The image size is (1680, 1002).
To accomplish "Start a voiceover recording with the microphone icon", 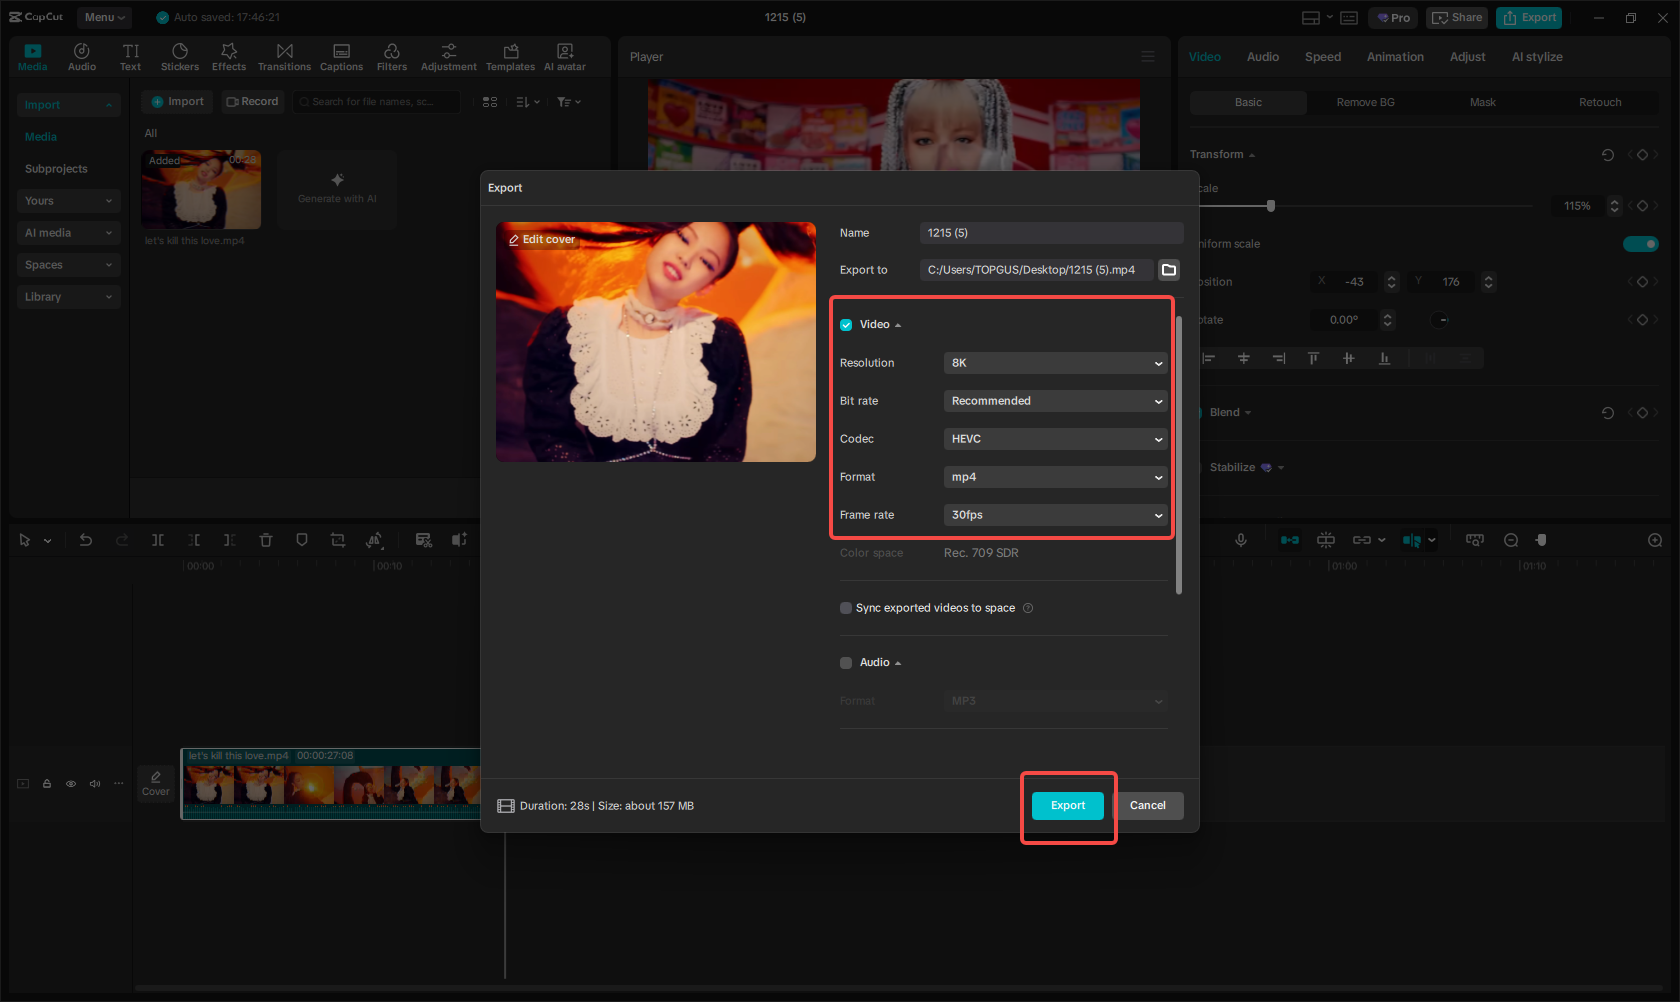I will tap(1240, 539).
